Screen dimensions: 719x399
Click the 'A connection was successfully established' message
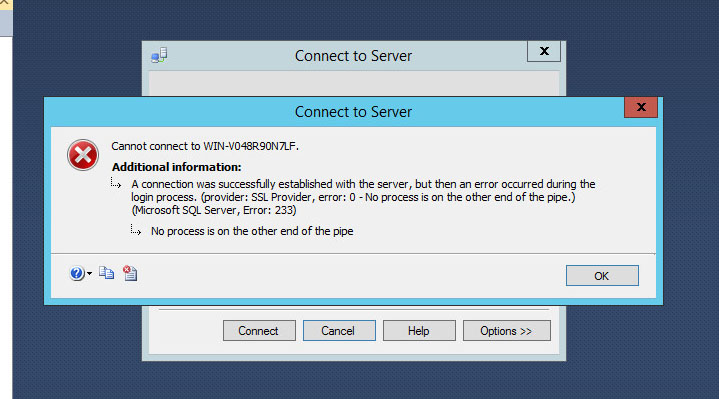pos(363,197)
